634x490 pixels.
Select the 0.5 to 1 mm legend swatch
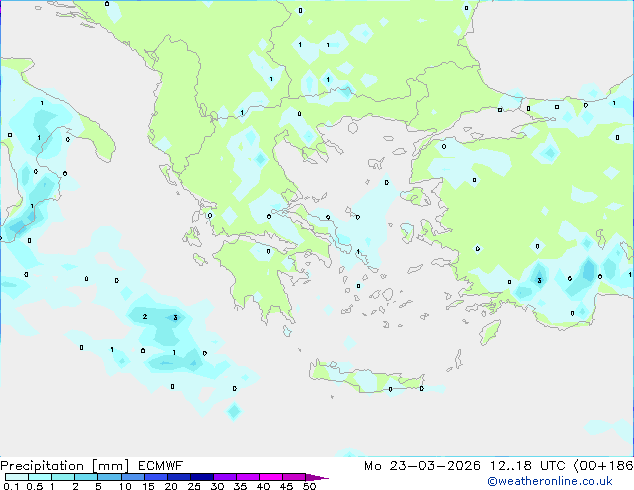(x=40, y=477)
